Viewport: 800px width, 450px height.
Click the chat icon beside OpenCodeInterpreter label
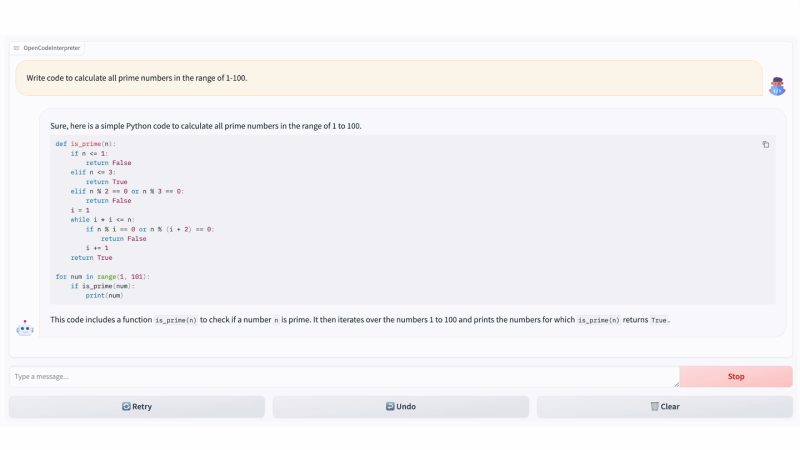[x=16, y=48]
